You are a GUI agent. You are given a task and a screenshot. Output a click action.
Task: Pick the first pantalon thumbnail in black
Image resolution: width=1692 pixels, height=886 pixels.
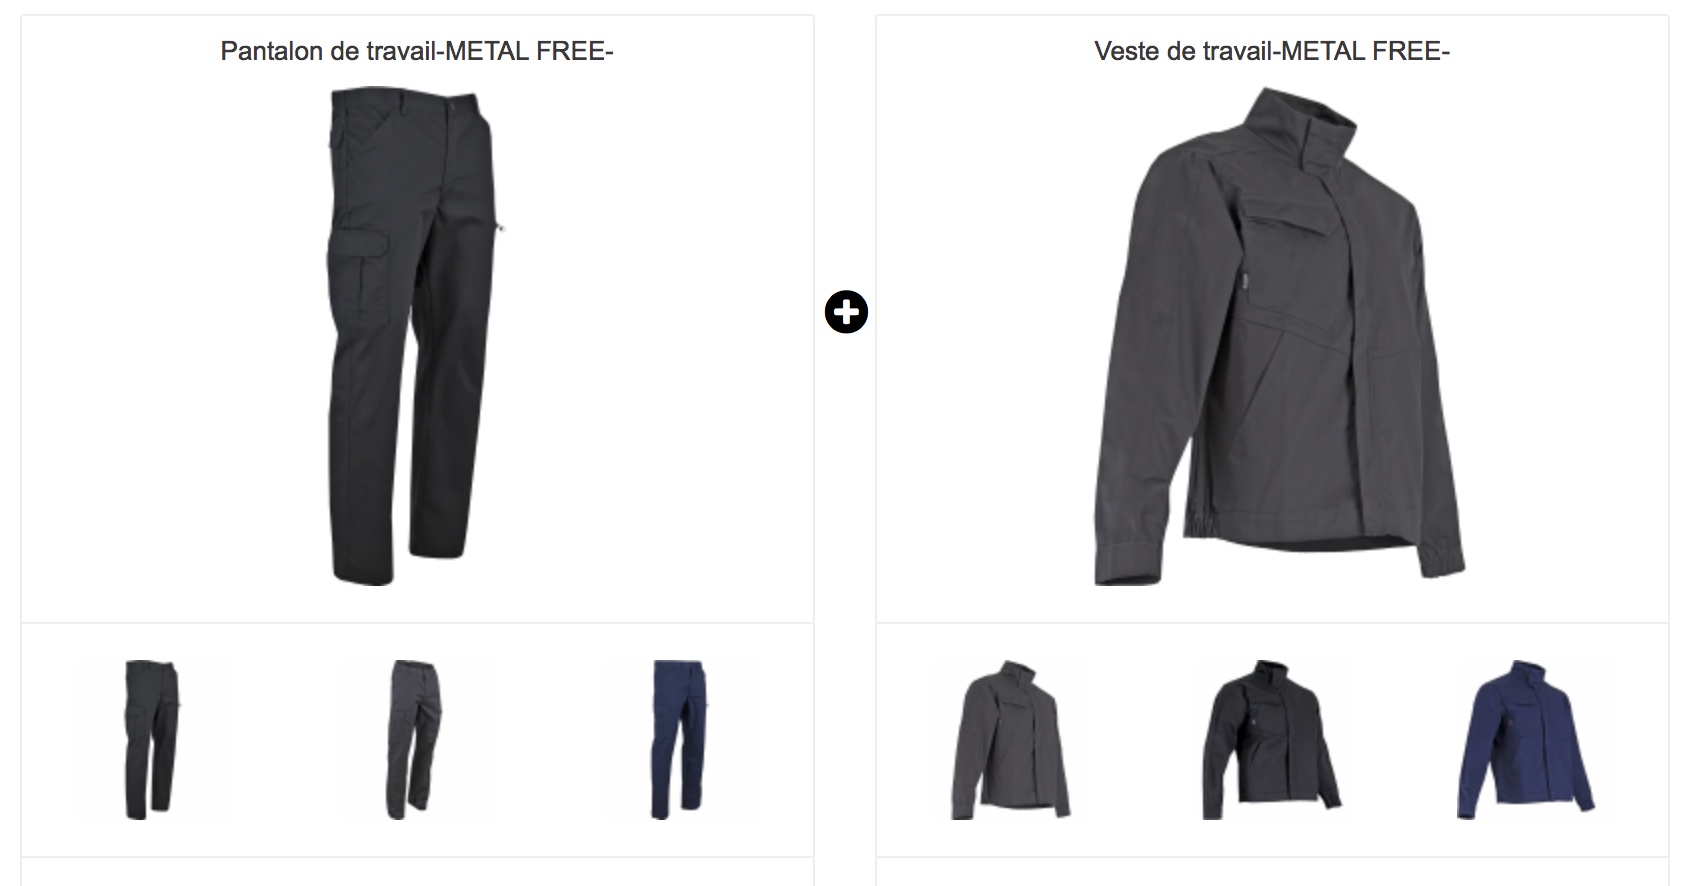click(x=152, y=740)
